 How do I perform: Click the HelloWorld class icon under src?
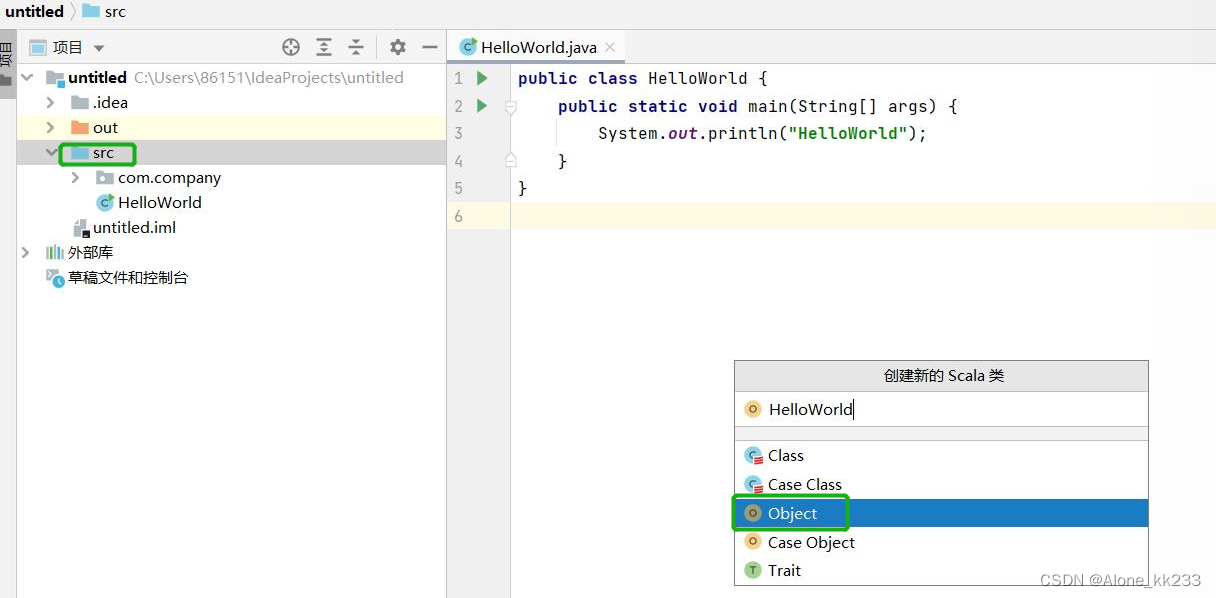pos(108,201)
